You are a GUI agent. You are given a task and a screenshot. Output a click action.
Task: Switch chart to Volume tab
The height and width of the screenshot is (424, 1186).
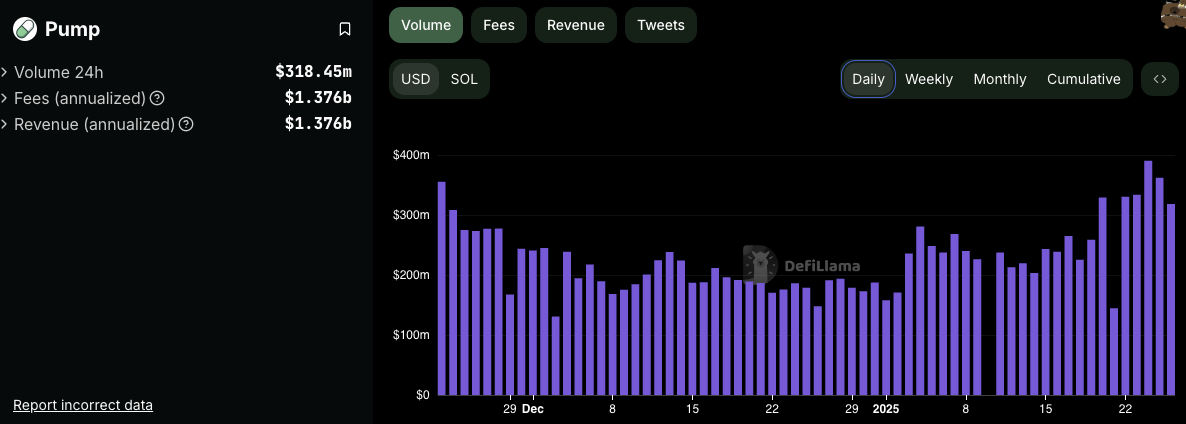[426, 25]
